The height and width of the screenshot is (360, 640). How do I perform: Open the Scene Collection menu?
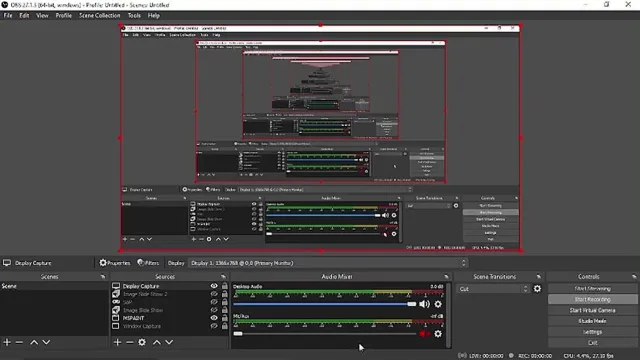tap(100, 16)
